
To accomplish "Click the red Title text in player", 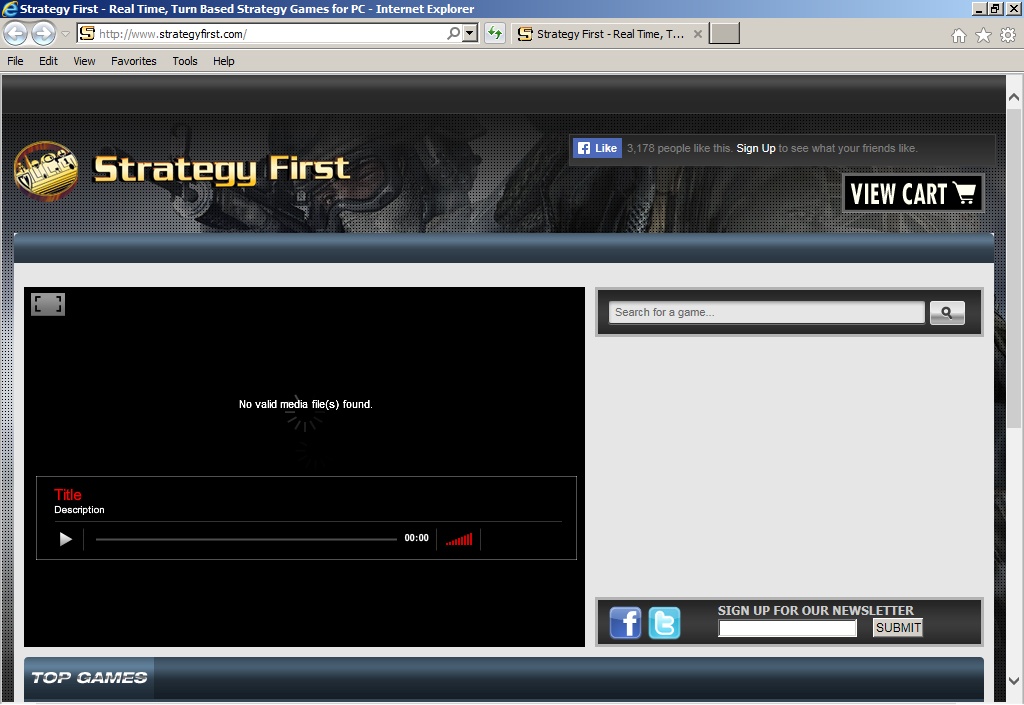I will point(68,495).
